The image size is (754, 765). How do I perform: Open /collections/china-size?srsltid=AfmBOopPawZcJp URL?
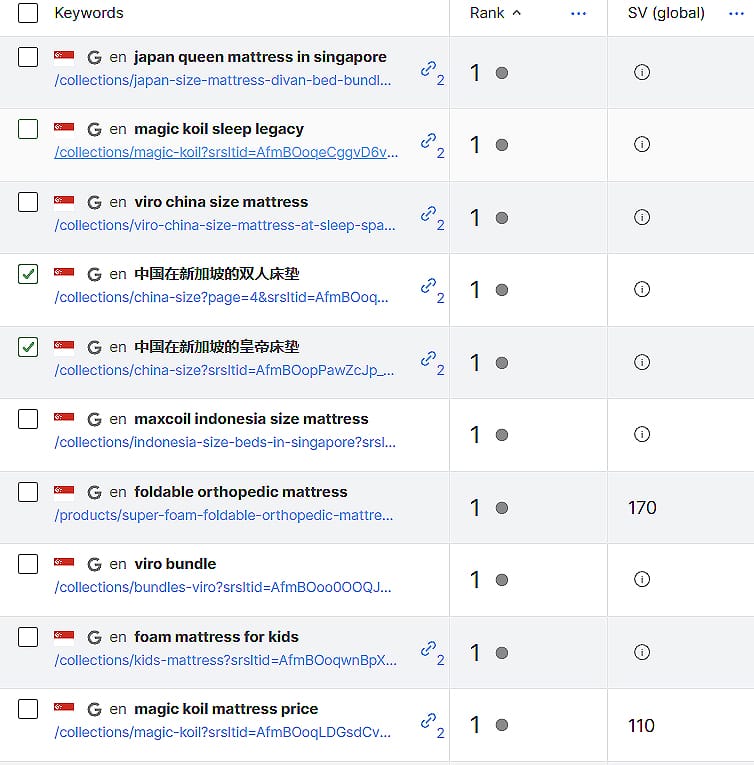(224, 370)
